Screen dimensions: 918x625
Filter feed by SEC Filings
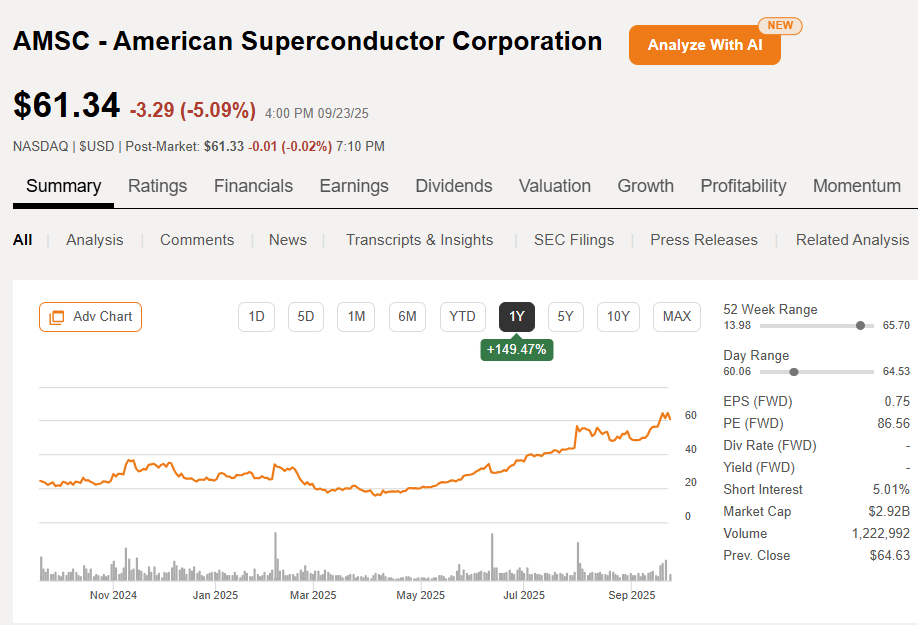pos(574,240)
